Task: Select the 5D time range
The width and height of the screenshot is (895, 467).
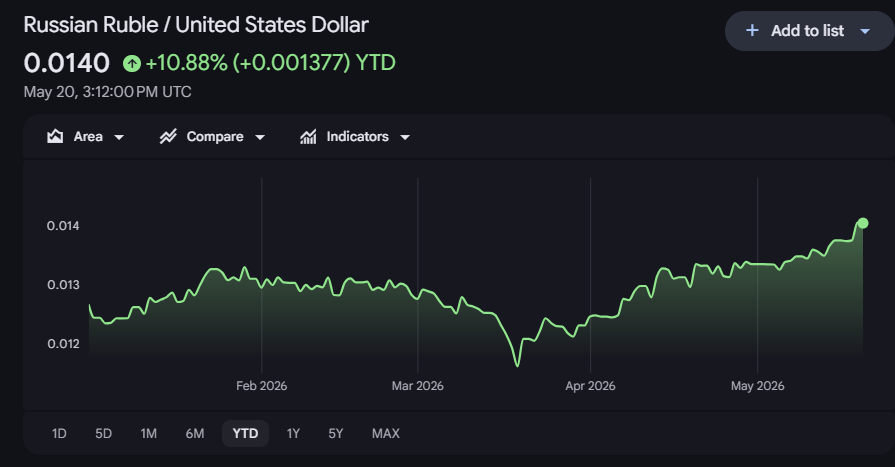Action: (x=103, y=433)
